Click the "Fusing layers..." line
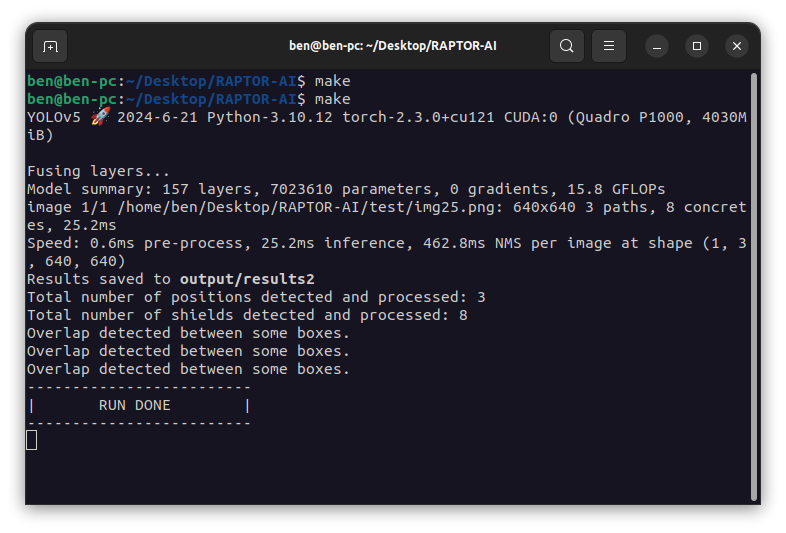Viewport: 786px width, 533px height. (x=98, y=171)
